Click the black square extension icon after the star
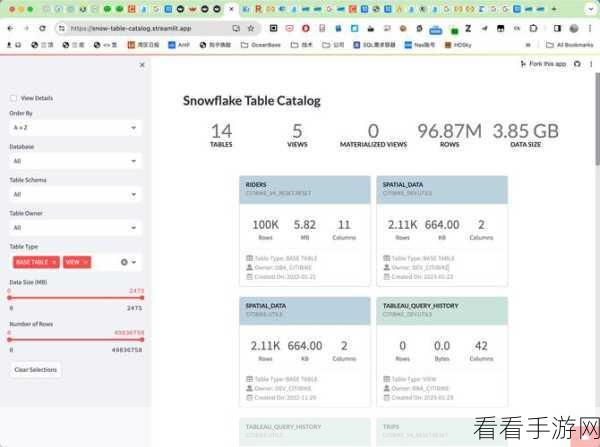This screenshot has width=600, height=447. [273, 28]
